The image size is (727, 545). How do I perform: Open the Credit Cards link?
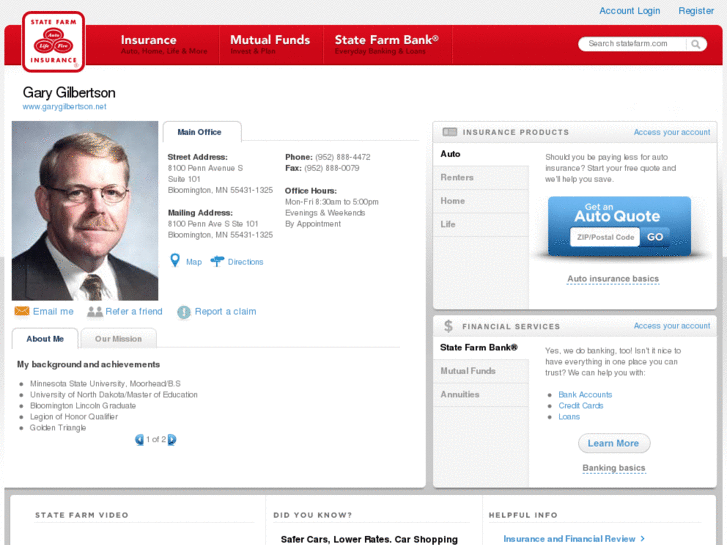click(580, 406)
